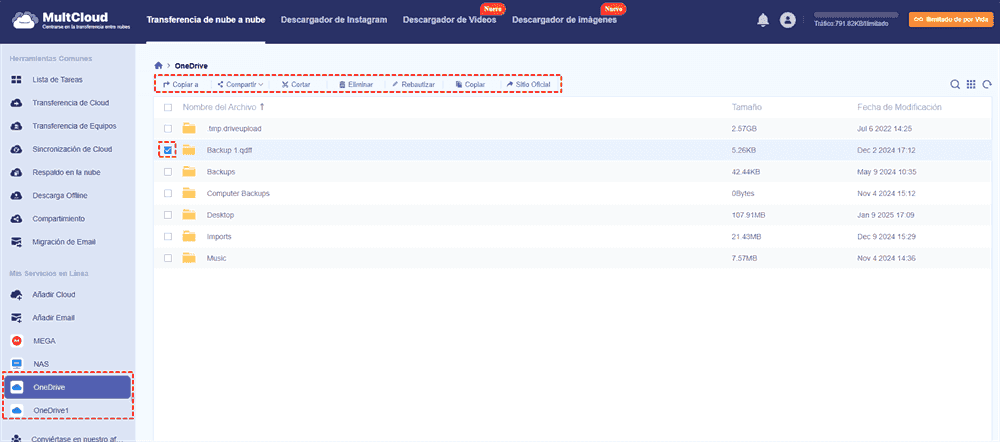Open the Imports folder icon
1000x442 pixels.
pyautogui.click(x=189, y=237)
